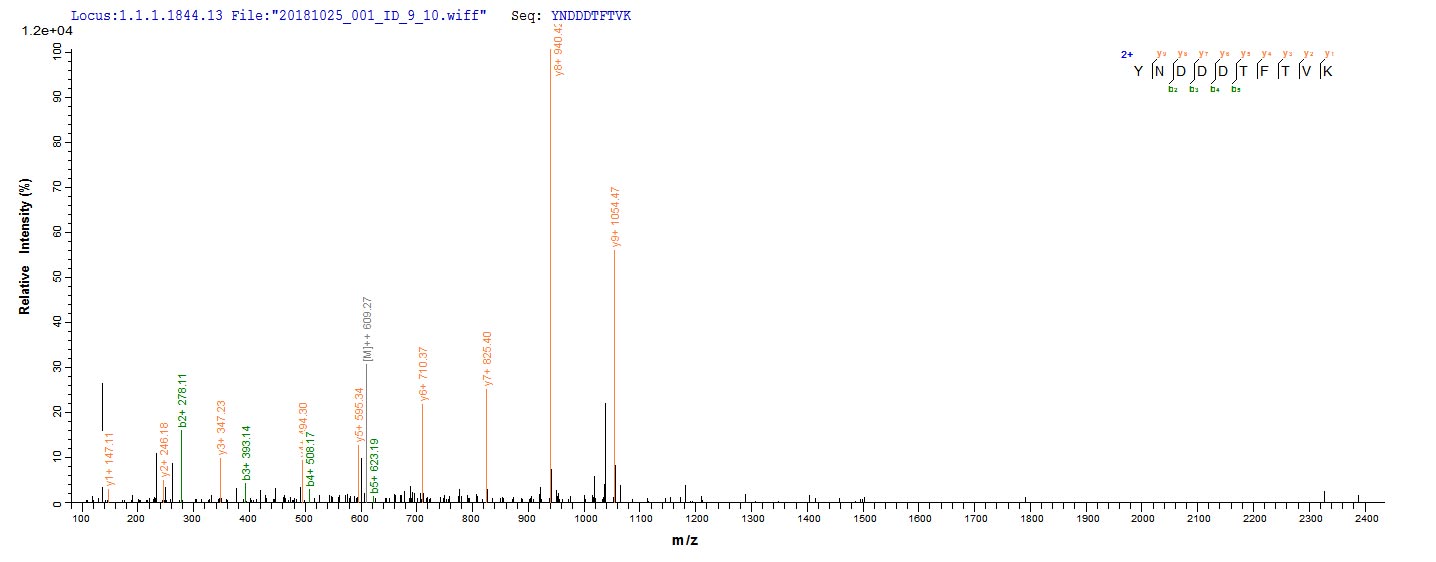This screenshot has height=562, width=1436.
Task: Click the y6+ 710.37 fragment label
Action: click(x=424, y=374)
